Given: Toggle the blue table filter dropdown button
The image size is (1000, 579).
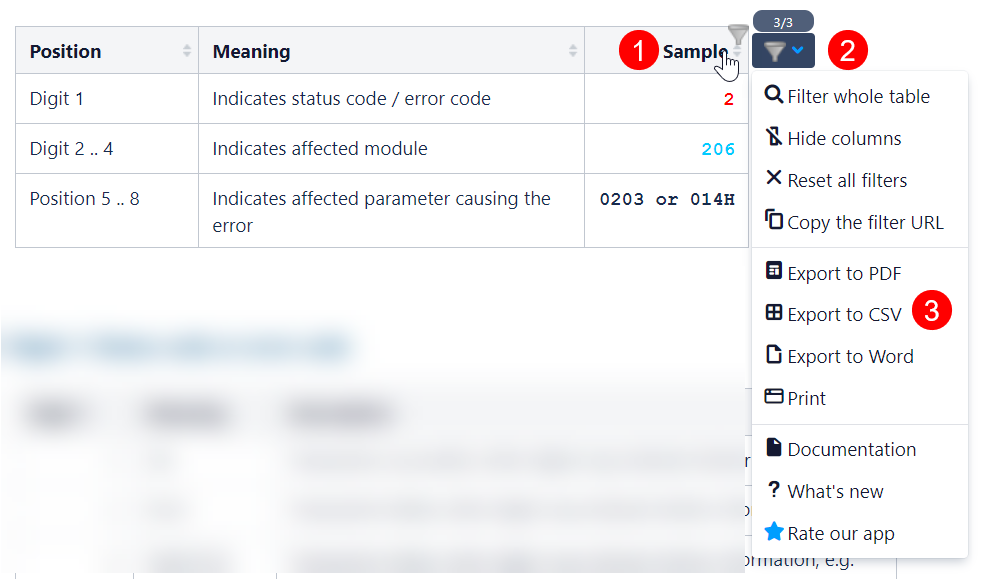Looking at the screenshot, I should pyautogui.click(x=783, y=50).
